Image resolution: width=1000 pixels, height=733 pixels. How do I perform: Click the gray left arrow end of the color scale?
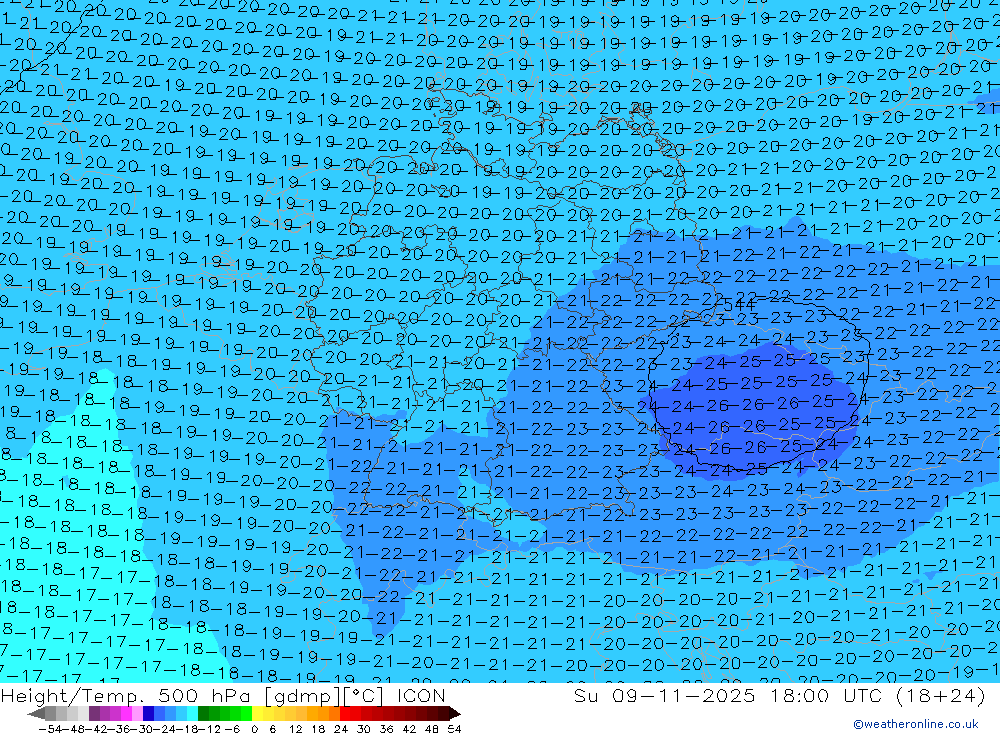(36, 714)
